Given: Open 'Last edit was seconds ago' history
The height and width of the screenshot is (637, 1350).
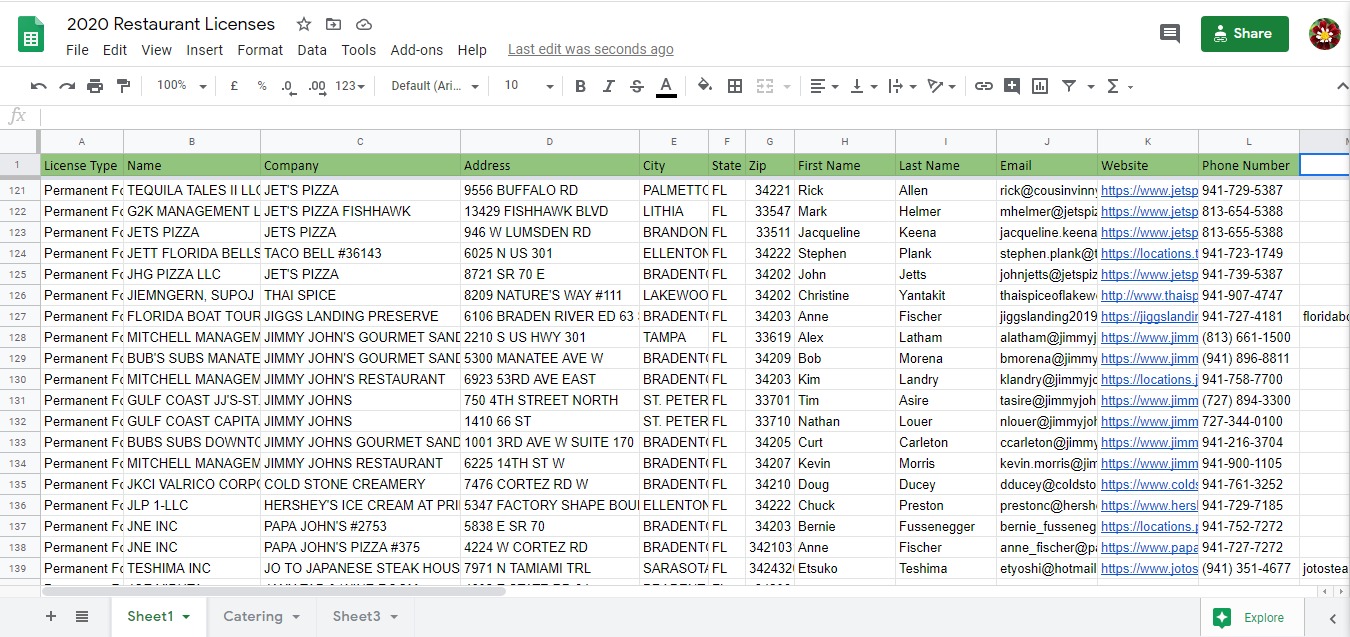Looking at the screenshot, I should click(x=591, y=50).
